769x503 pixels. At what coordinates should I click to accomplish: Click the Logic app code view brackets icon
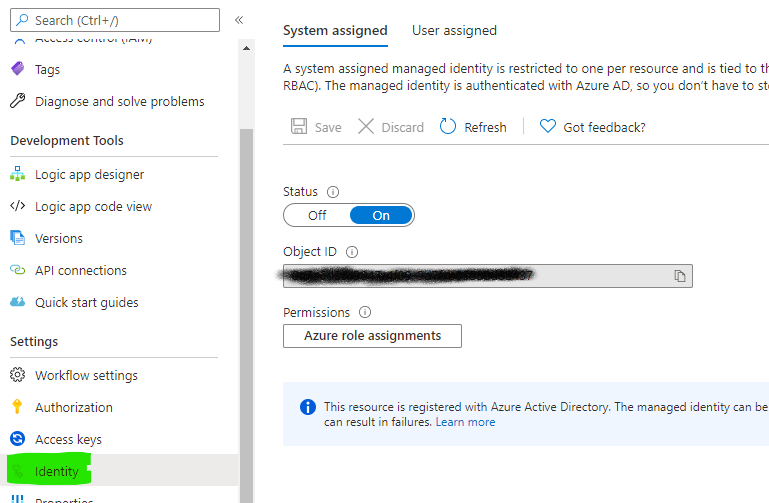[x=18, y=206]
